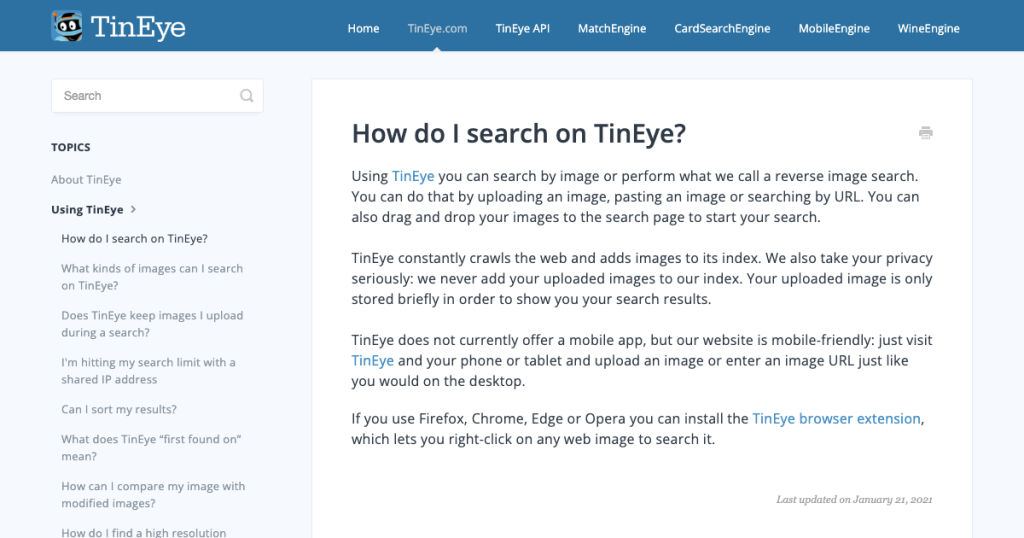Open 'I'm hitting my search limit' article
The height and width of the screenshot is (538, 1024).
[148, 371]
